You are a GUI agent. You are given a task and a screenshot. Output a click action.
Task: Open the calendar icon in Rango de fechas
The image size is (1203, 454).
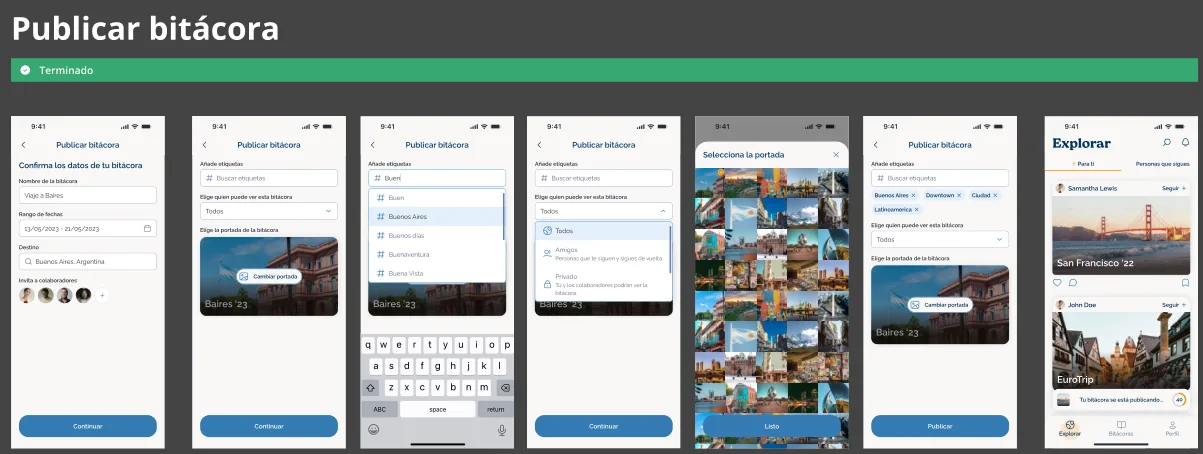tap(148, 228)
